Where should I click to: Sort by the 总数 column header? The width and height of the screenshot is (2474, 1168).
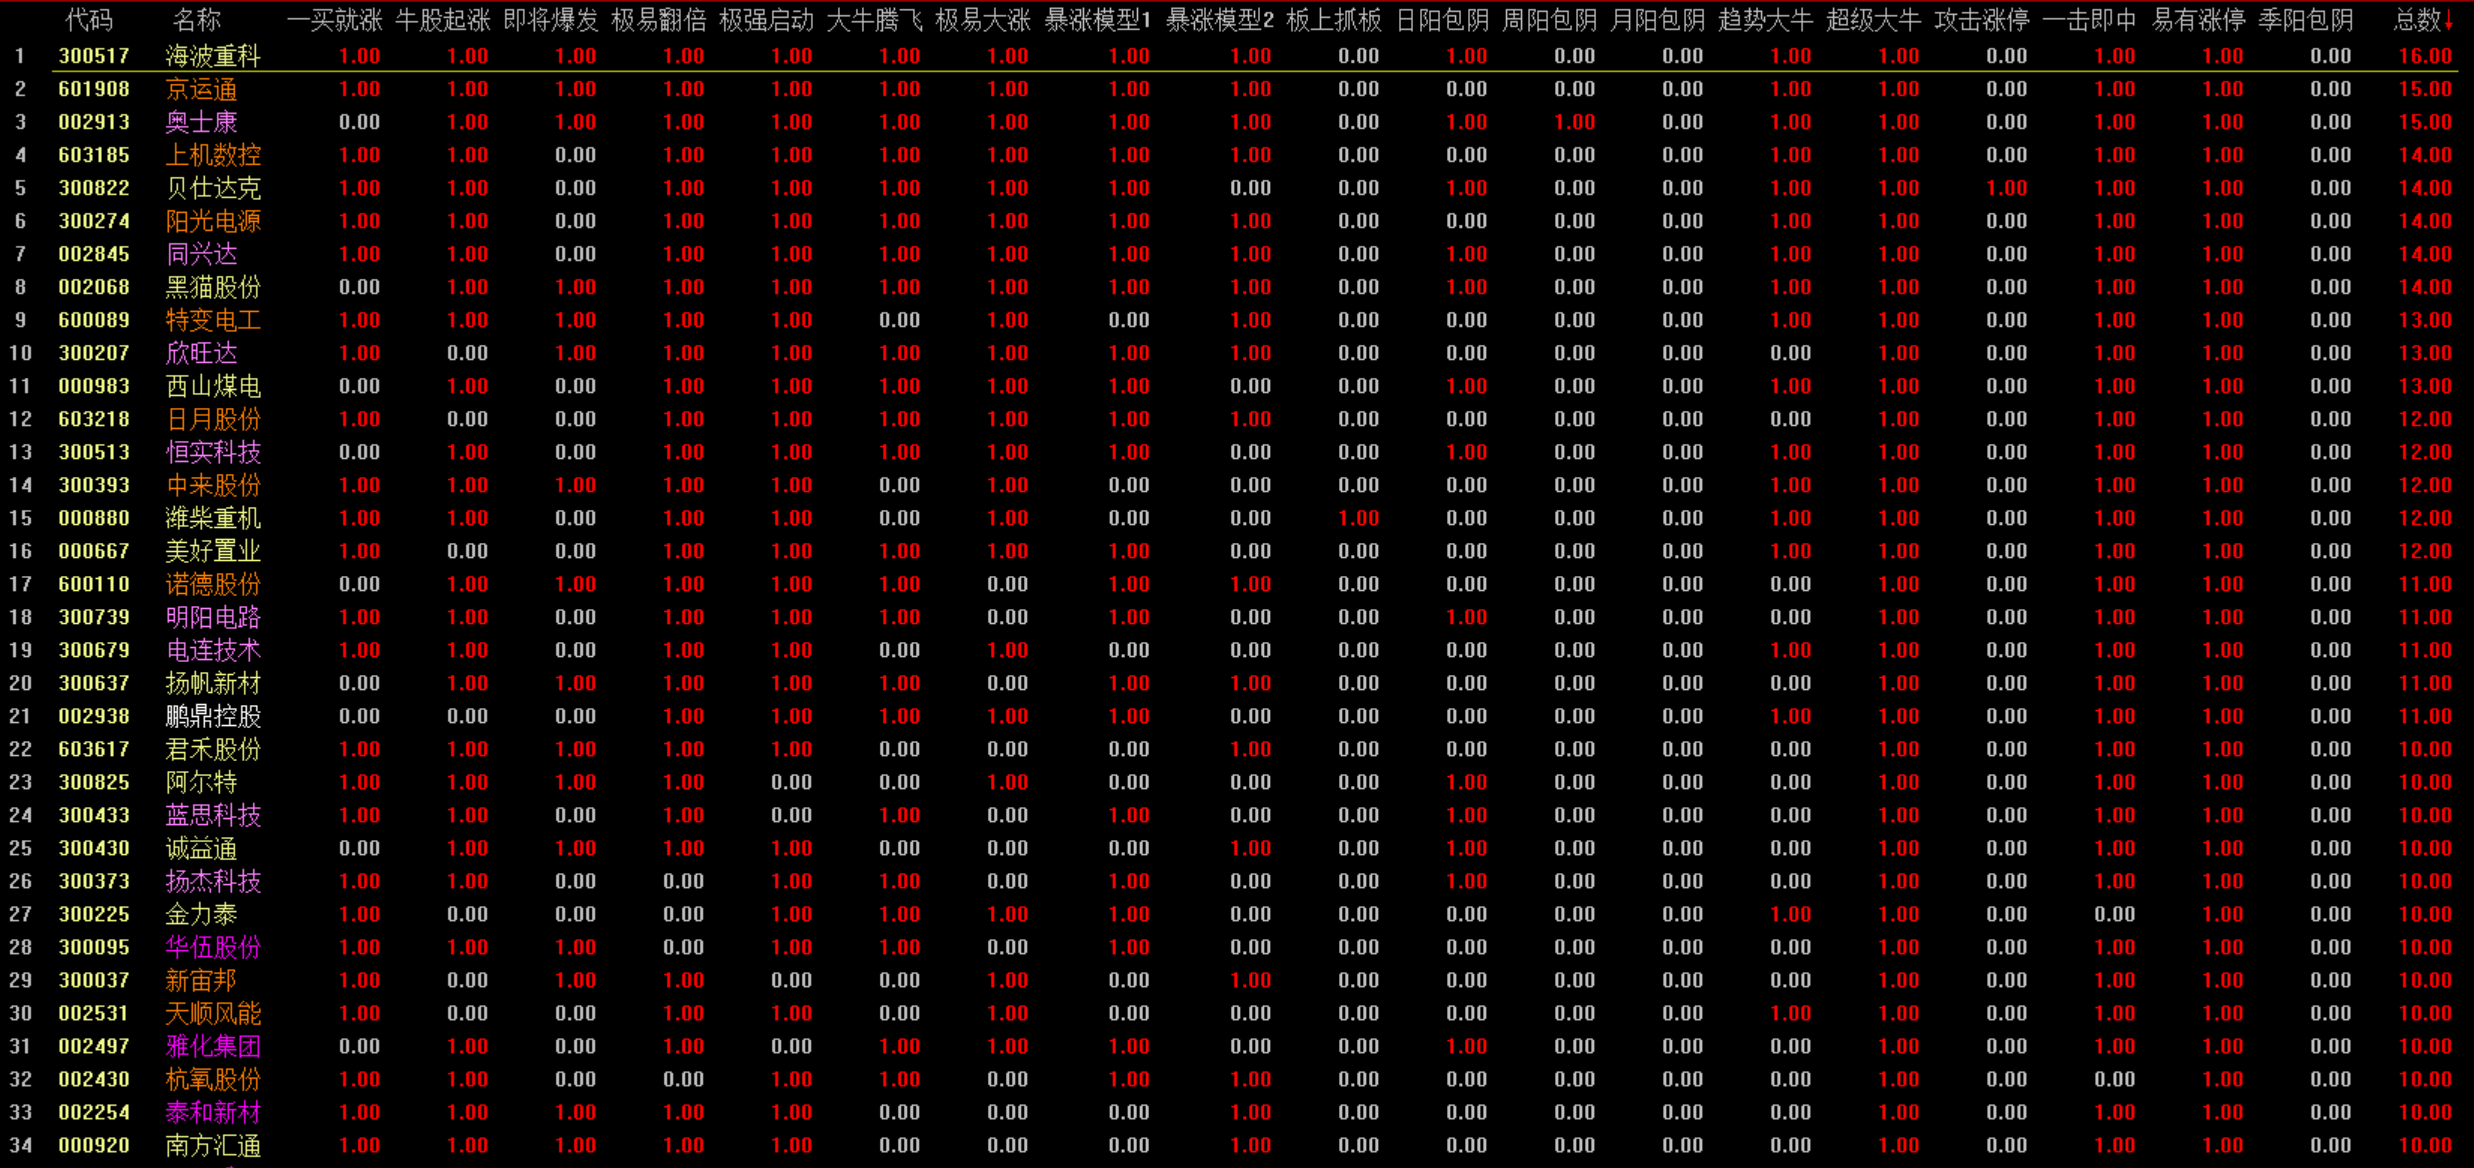(2422, 20)
